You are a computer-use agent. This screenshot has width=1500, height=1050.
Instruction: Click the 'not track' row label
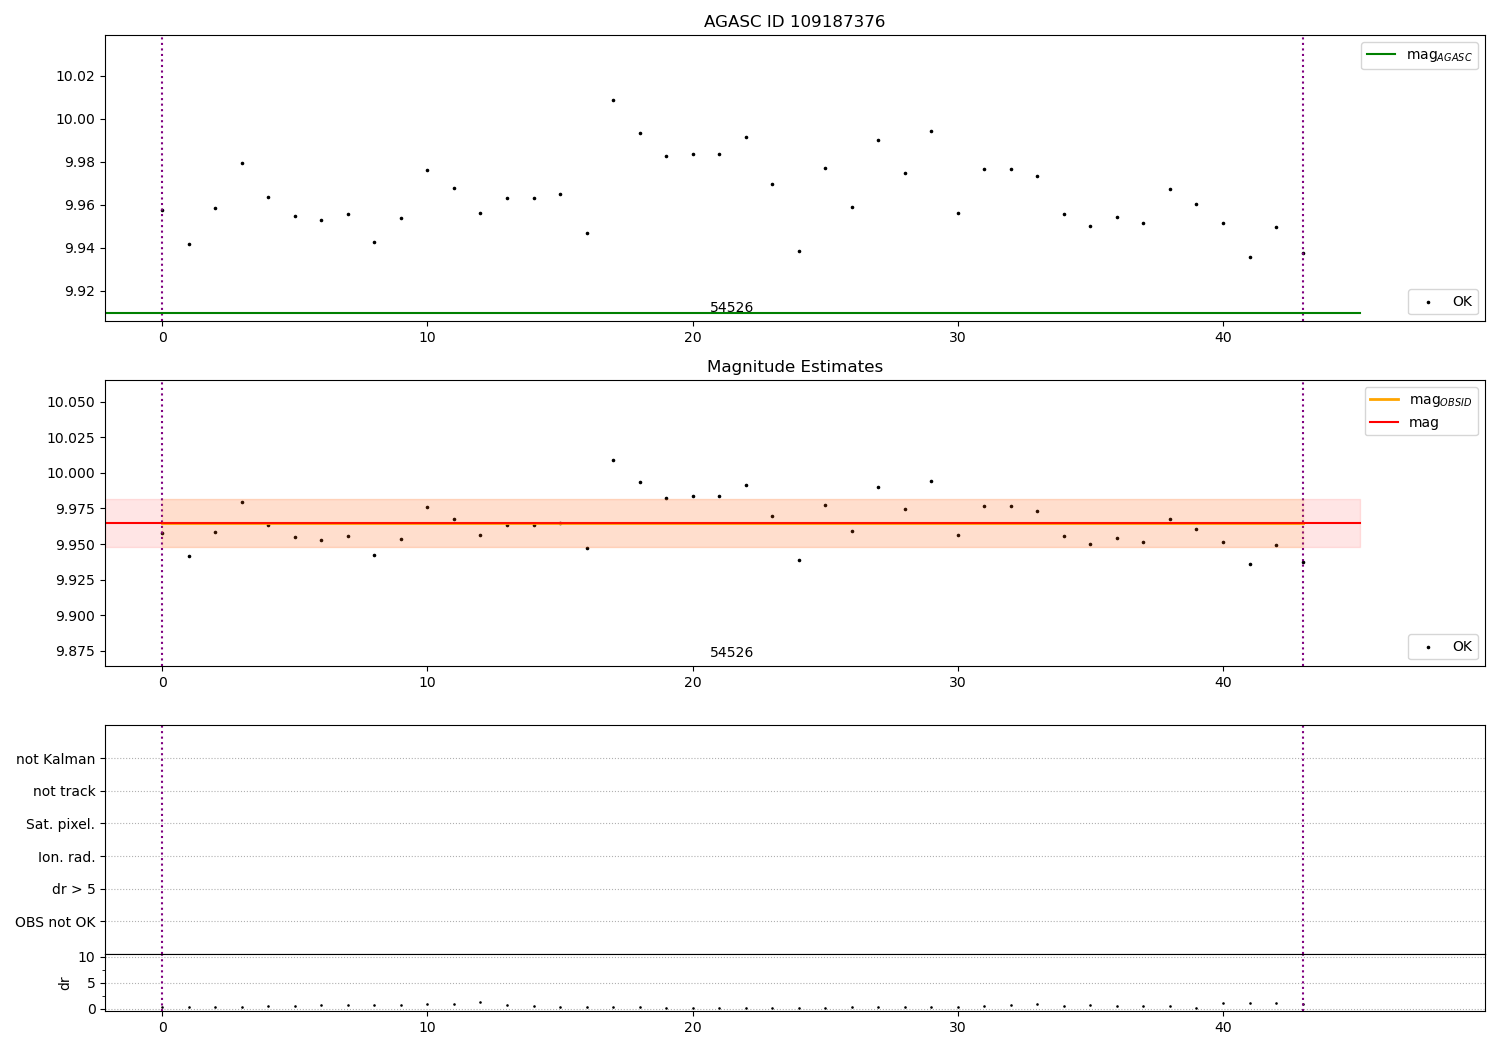pyautogui.click(x=64, y=791)
